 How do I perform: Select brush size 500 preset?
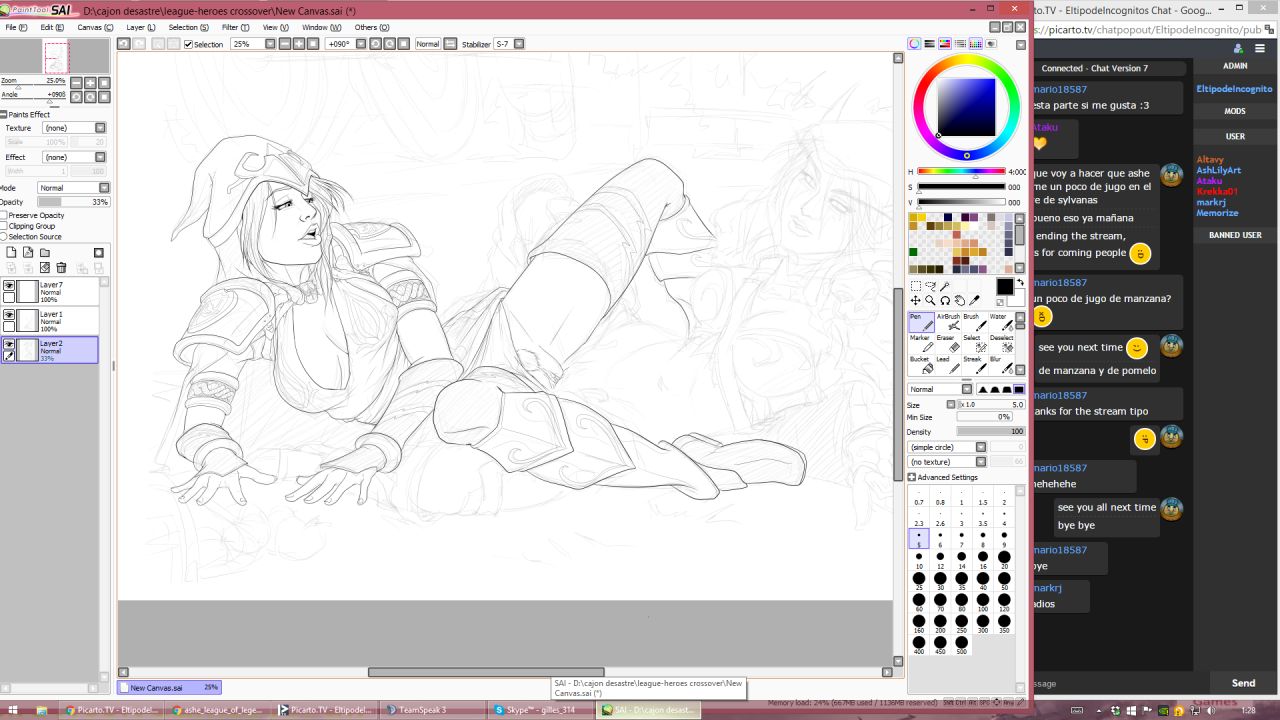pyautogui.click(x=961, y=645)
